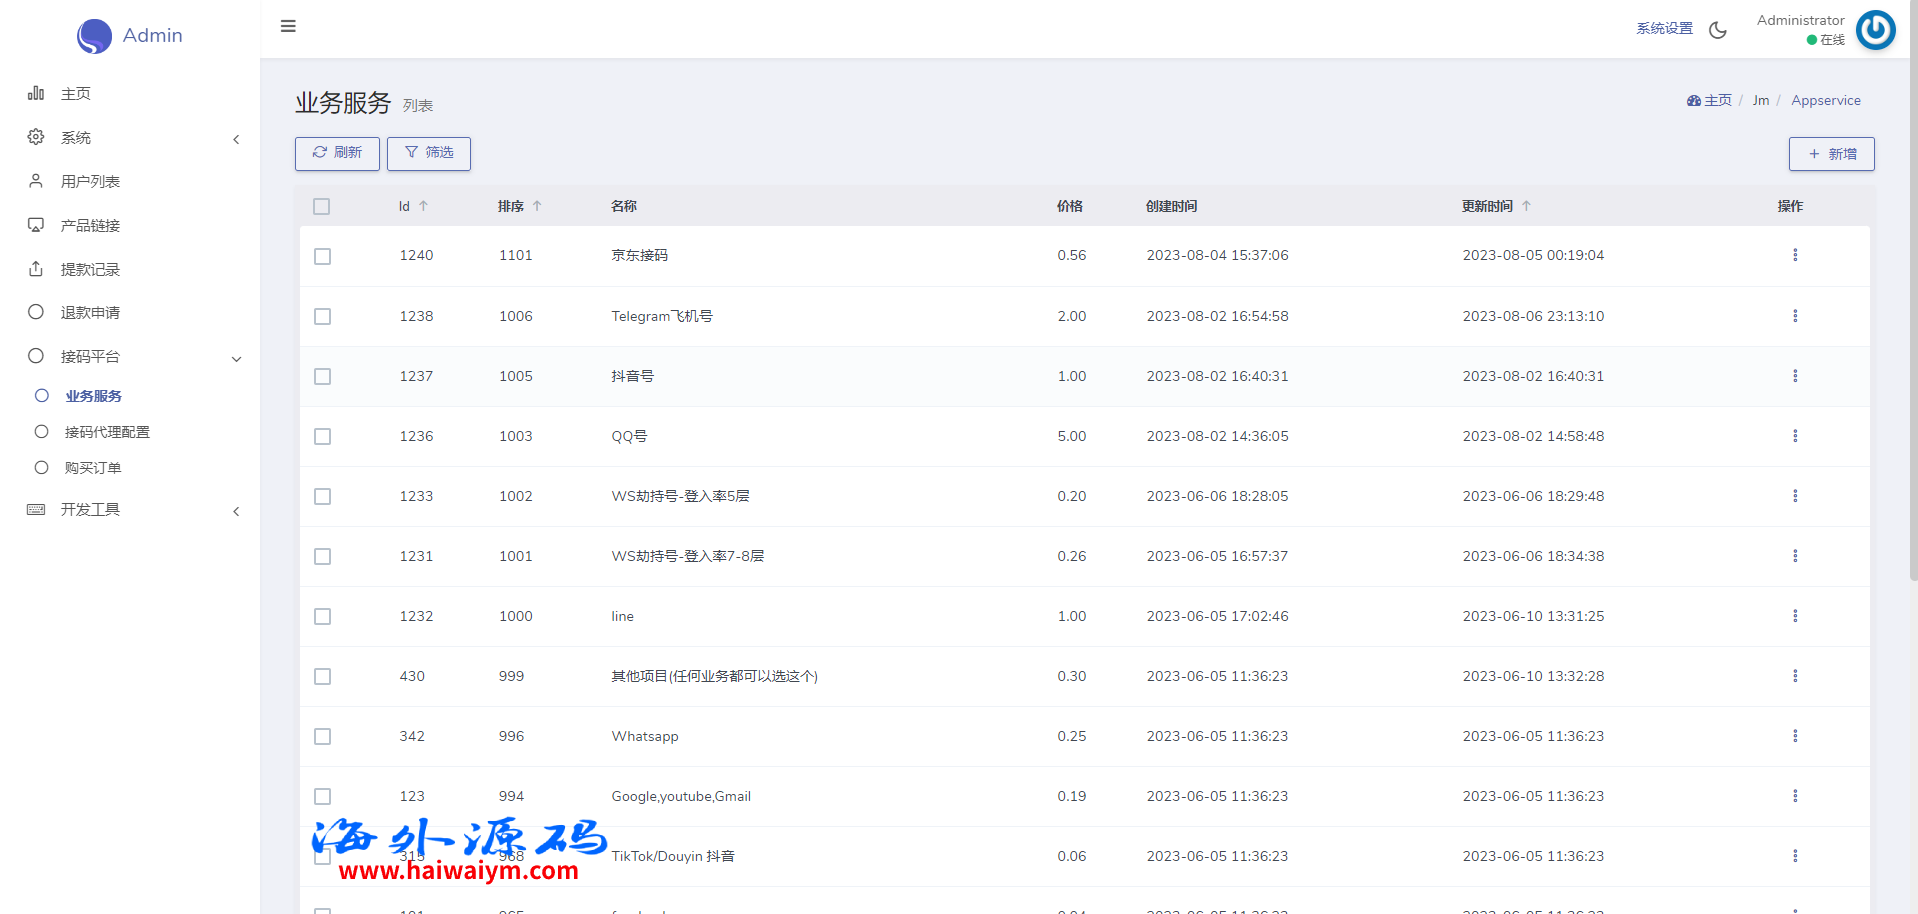
Task: Click the vertical page scrollbar
Action: pyautogui.click(x=1913, y=300)
